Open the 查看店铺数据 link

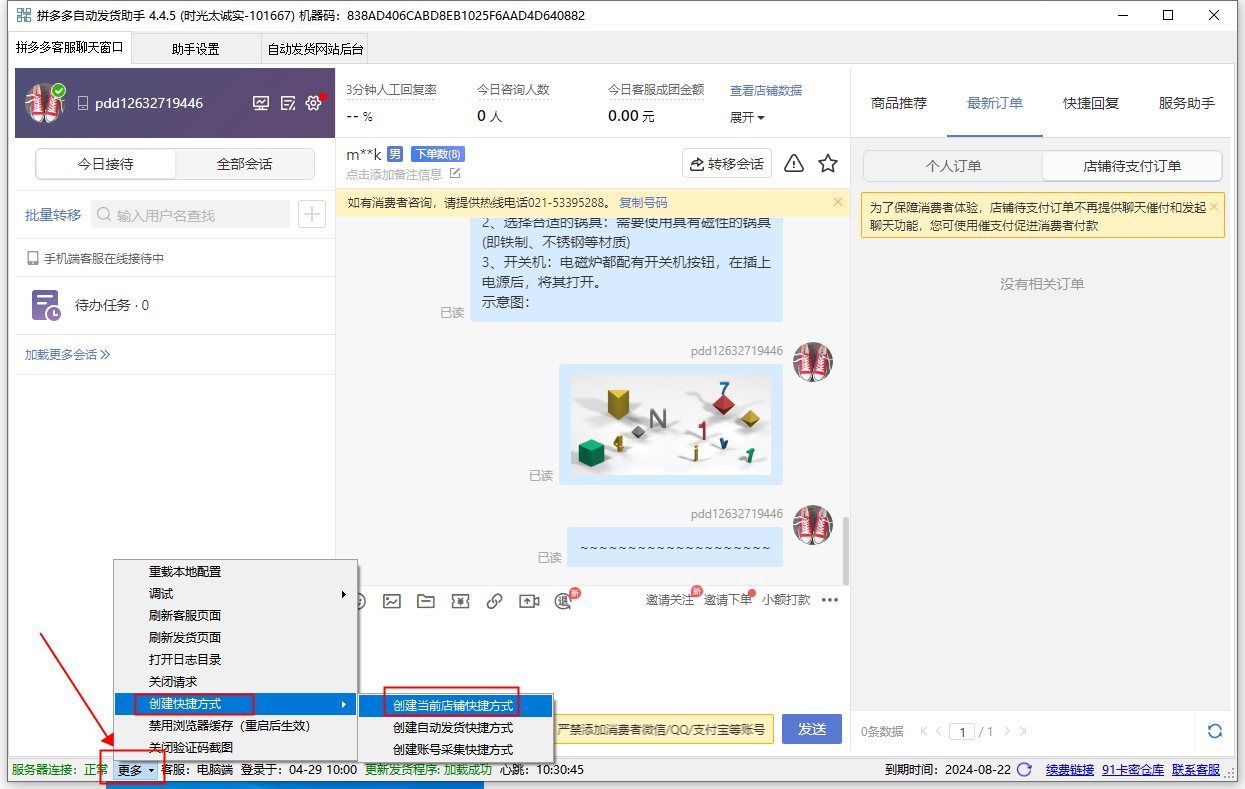pos(766,90)
